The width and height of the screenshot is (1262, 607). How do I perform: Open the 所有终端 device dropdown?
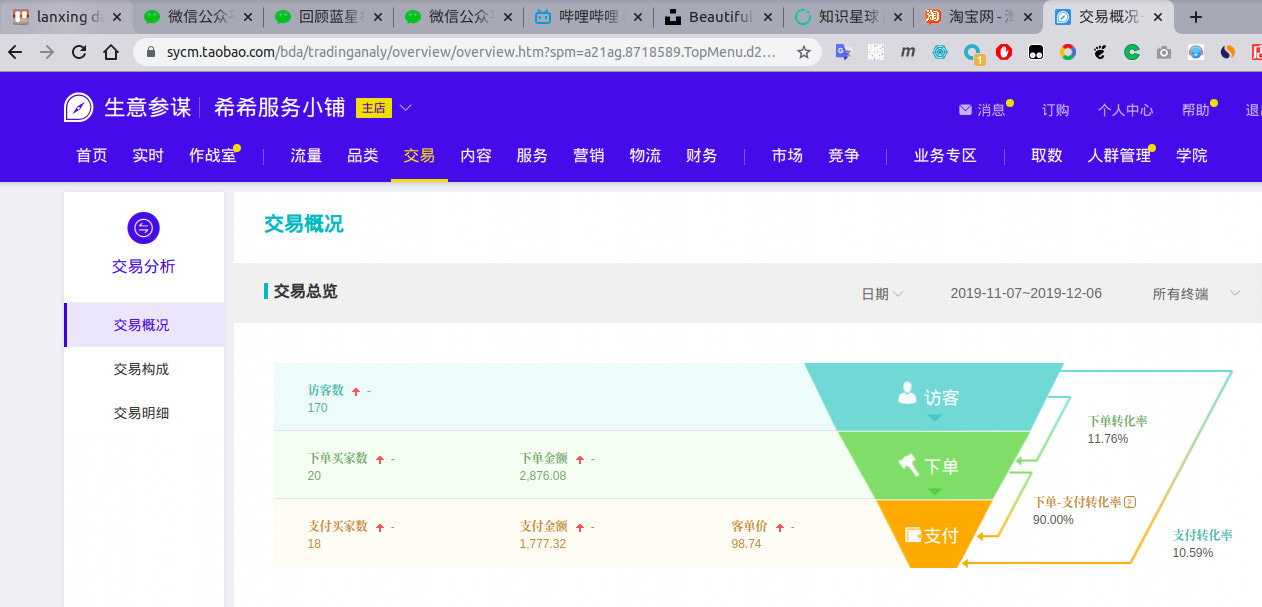[x=1196, y=293]
